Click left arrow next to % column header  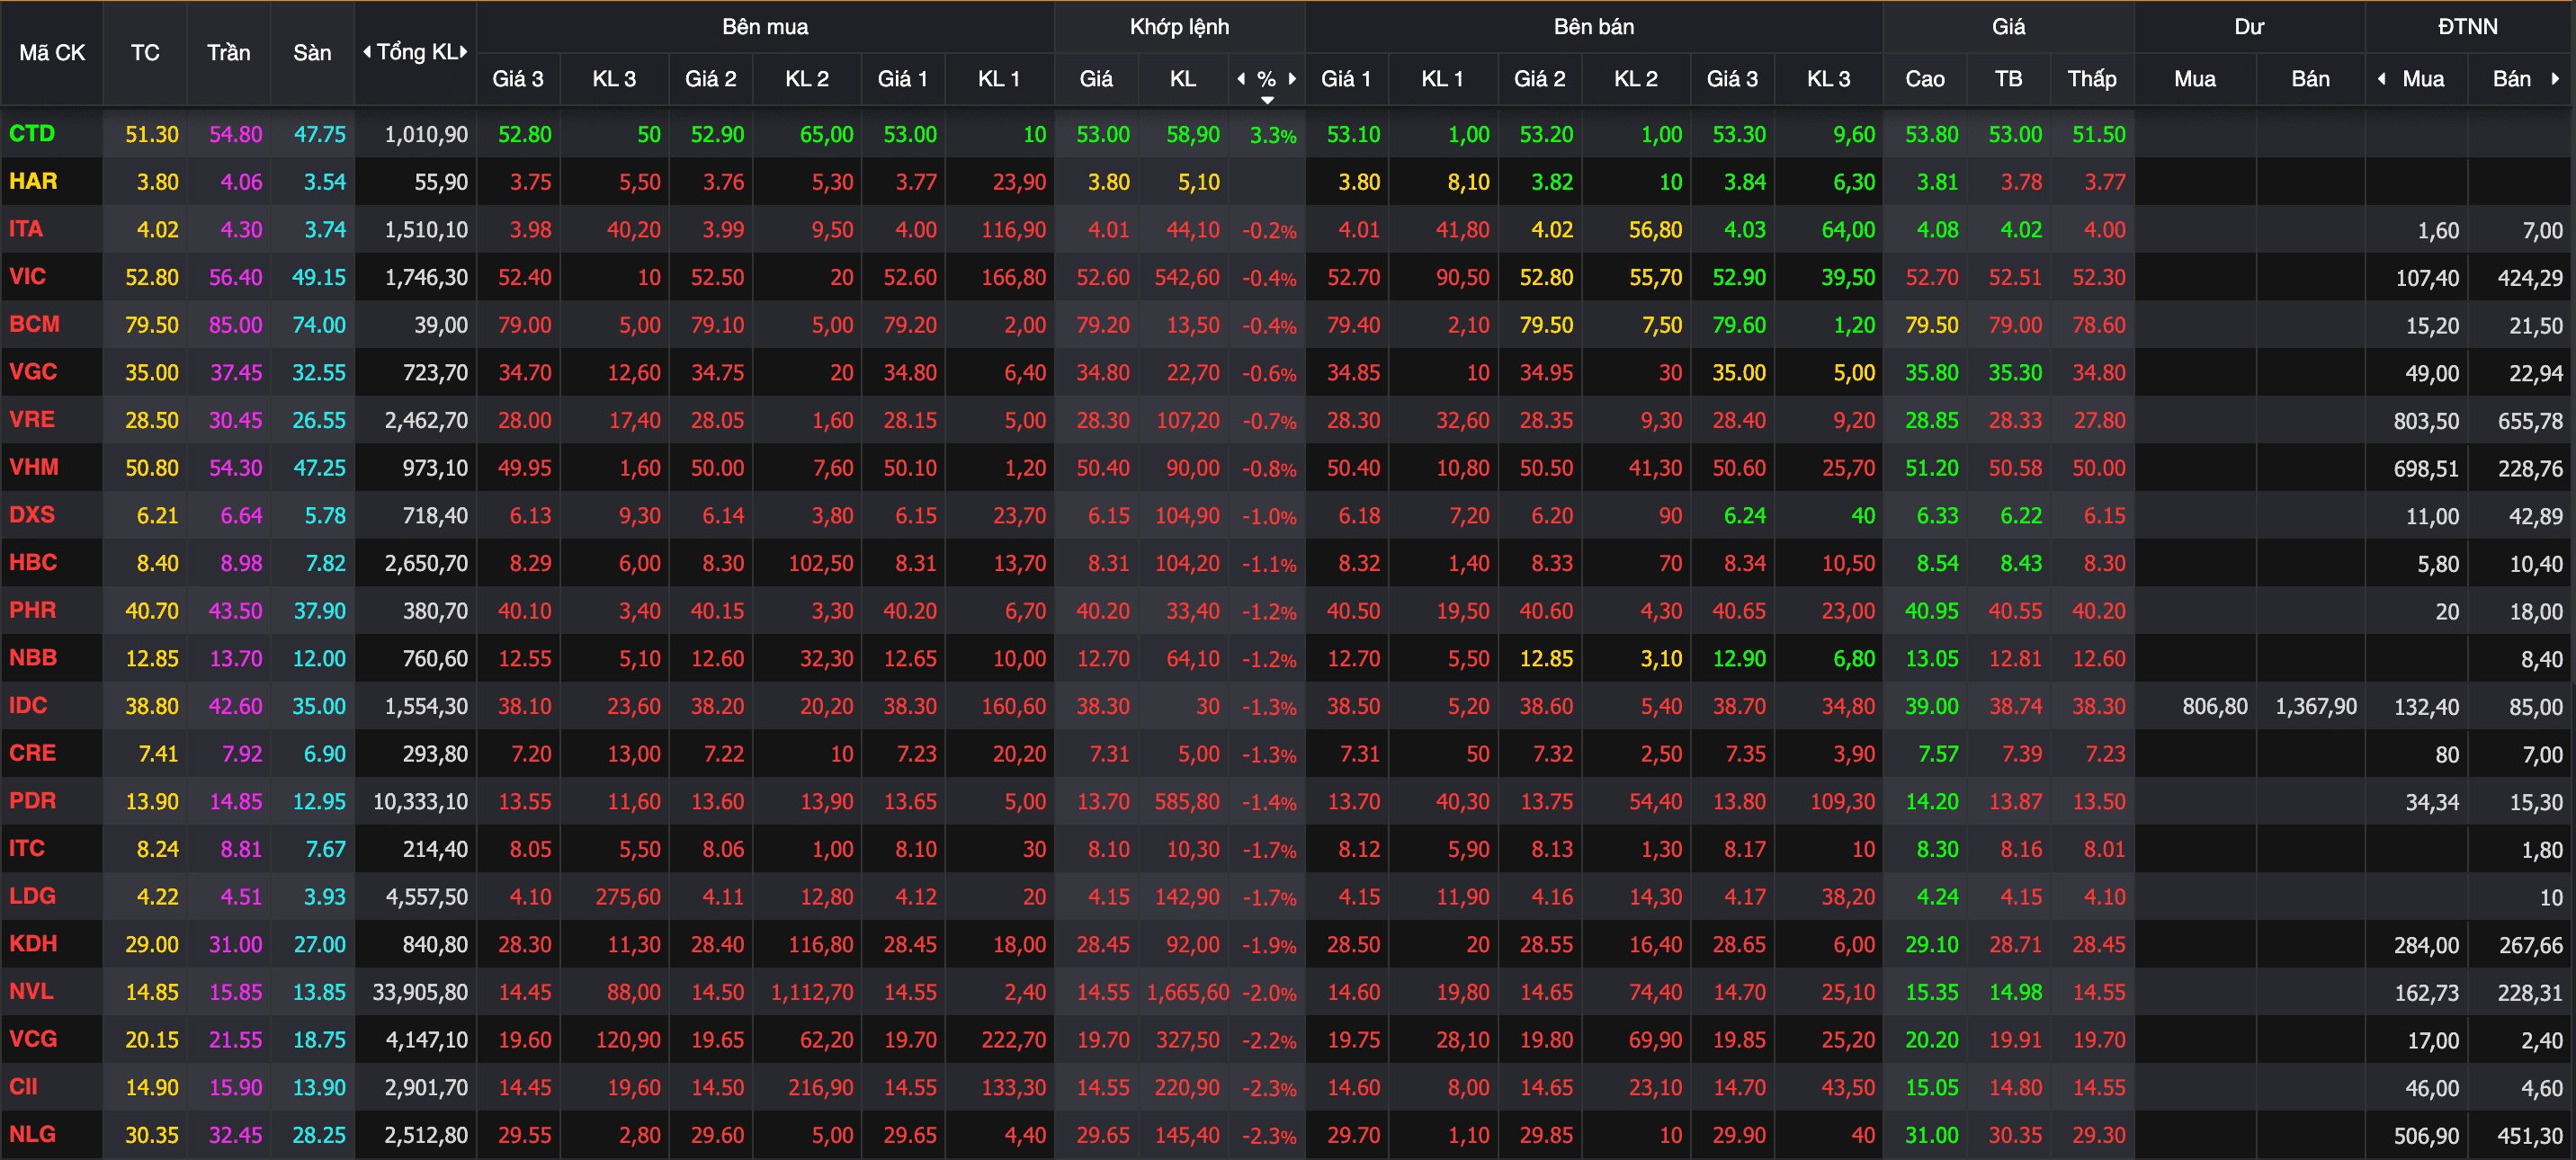[1241, 79]
